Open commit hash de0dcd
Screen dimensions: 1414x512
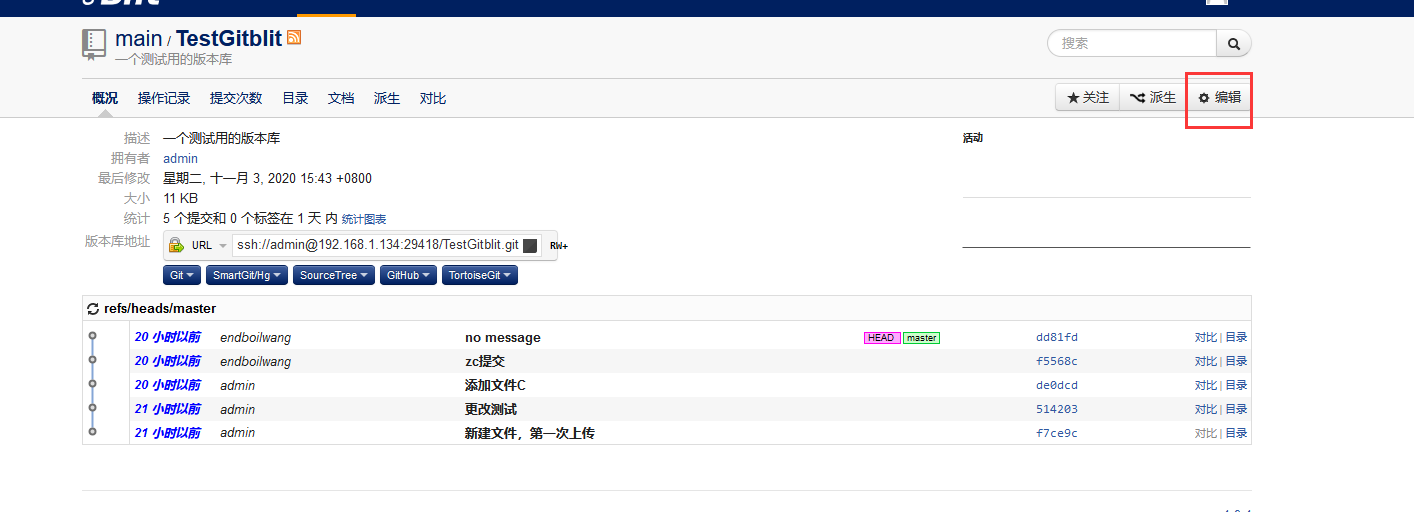[x=1057, y=385]
